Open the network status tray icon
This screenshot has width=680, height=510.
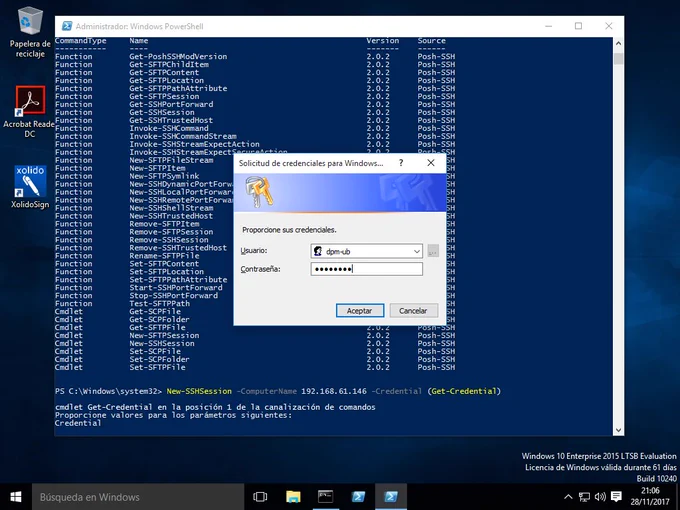point(584,497)
